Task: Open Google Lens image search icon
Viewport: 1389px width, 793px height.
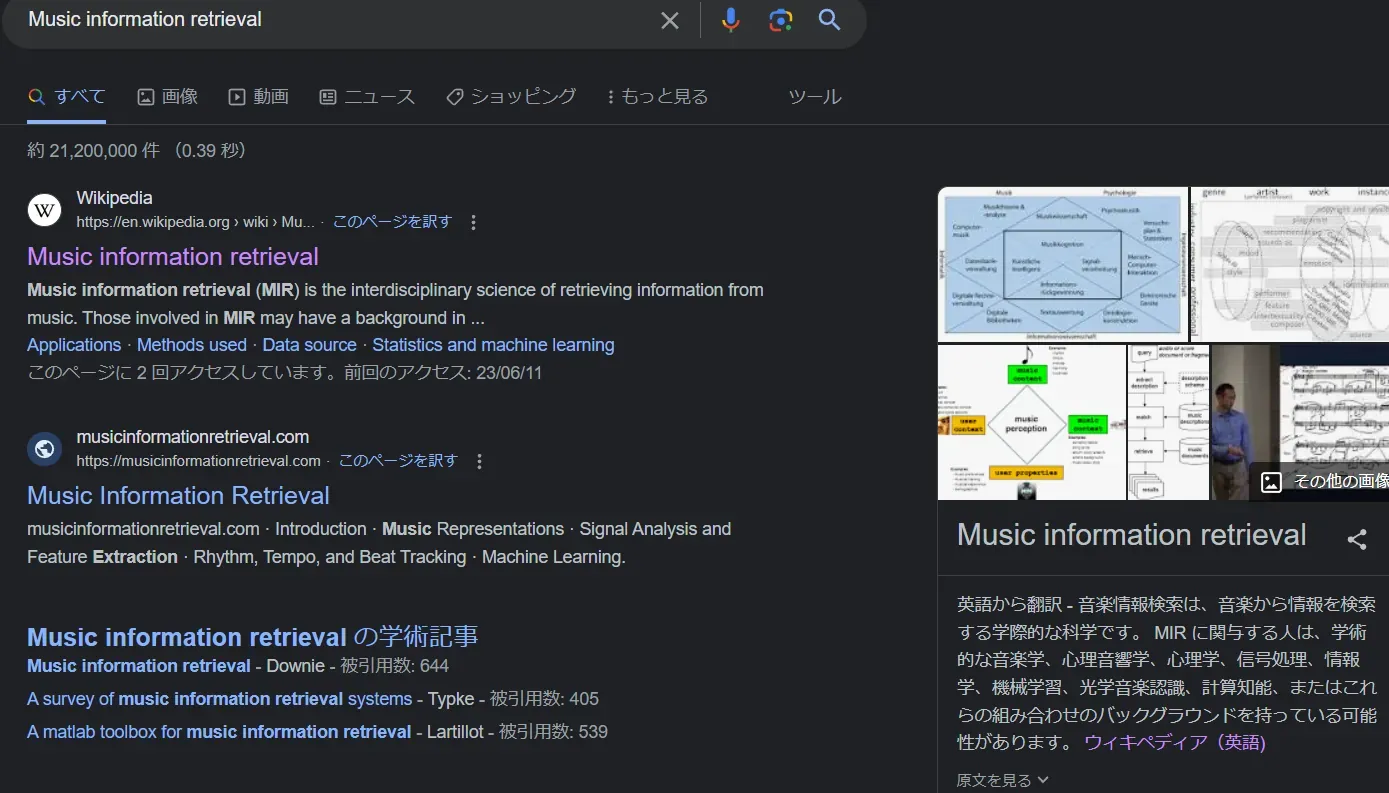Action: tap(780, 20)
